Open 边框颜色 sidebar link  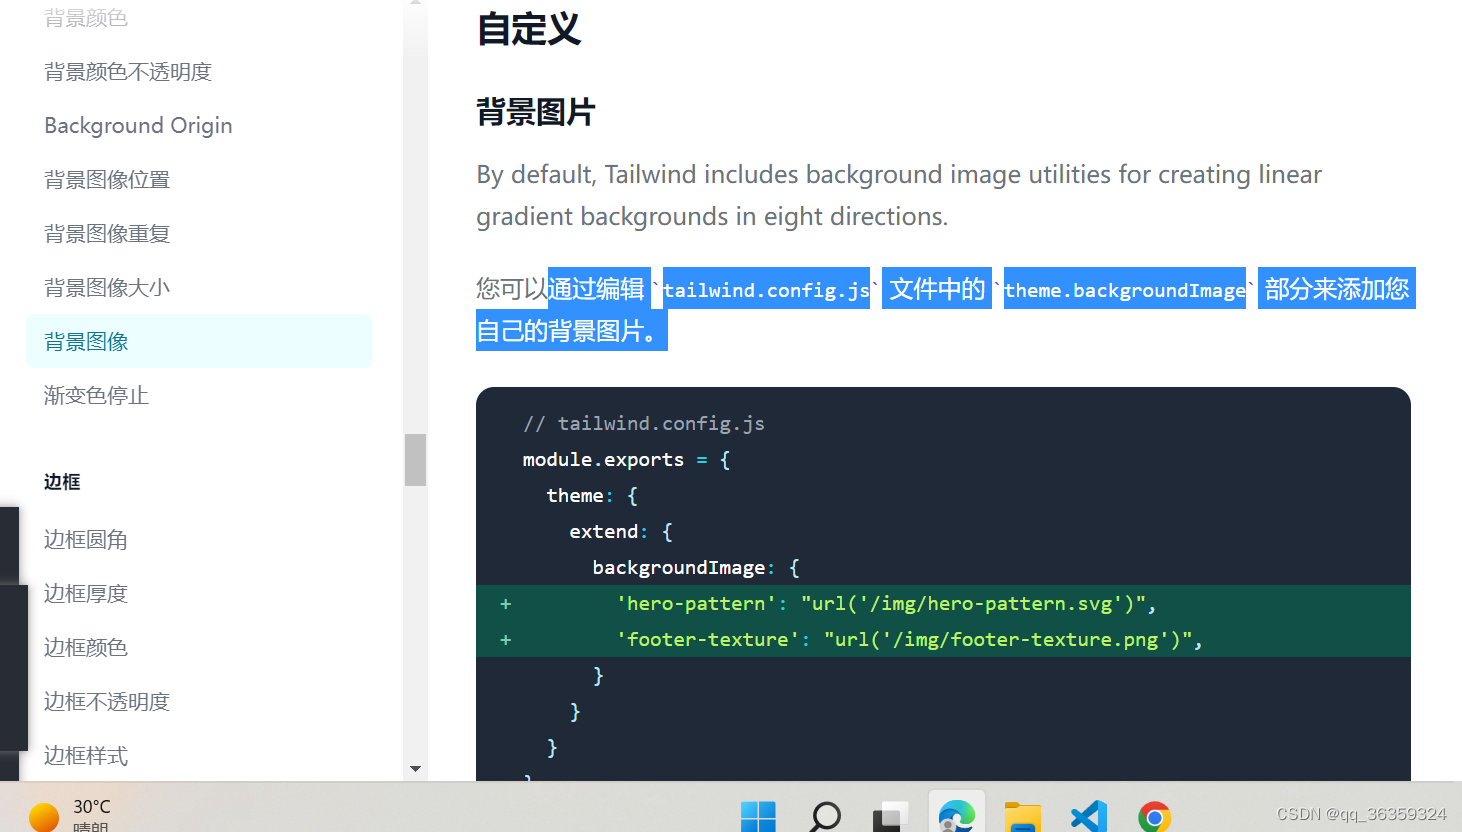coord(86,648)
